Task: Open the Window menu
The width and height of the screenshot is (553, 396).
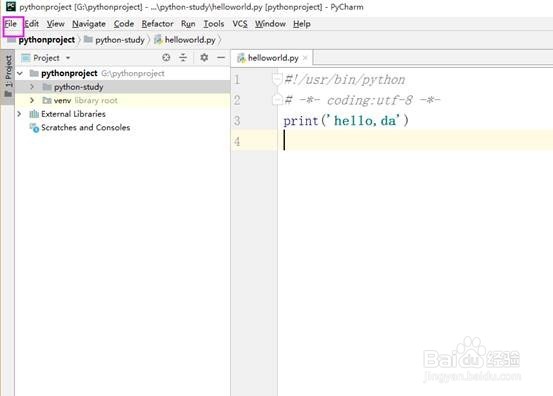Action: pyautogui.click(x=270, y=24)
